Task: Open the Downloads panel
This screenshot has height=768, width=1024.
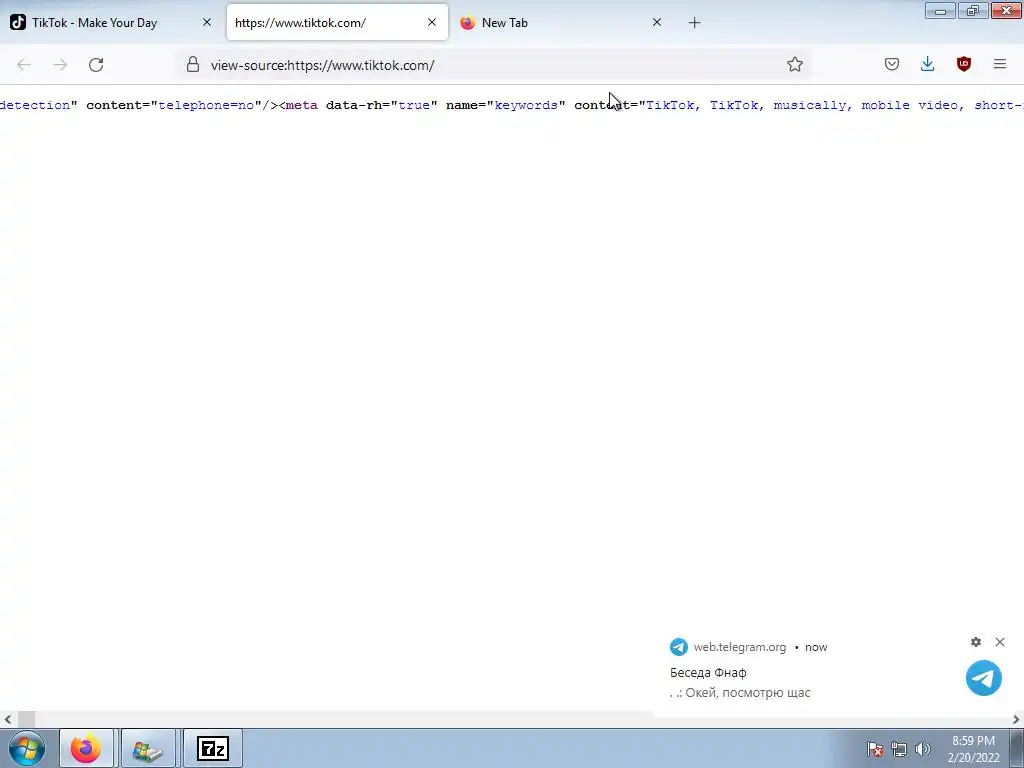Action: click(x=927, y=64)
